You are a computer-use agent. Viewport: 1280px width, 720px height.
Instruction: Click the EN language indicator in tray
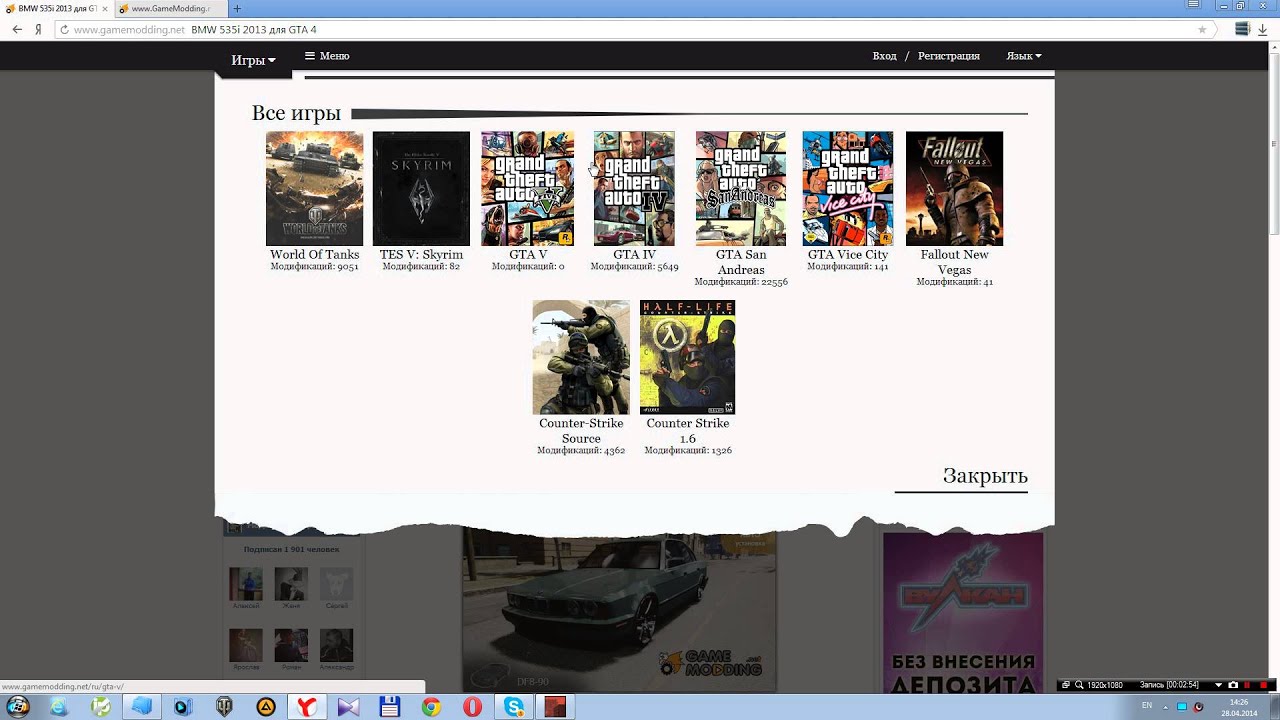1145,707
